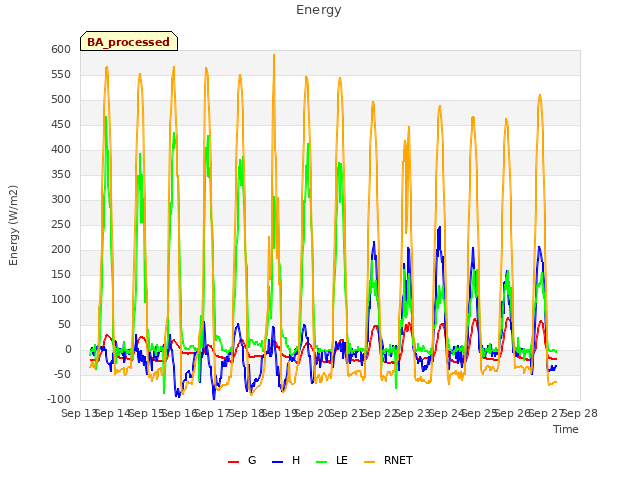Click the G legend entry
The width and height of the screenshot is (640, 480).
(x=242, y=460)
